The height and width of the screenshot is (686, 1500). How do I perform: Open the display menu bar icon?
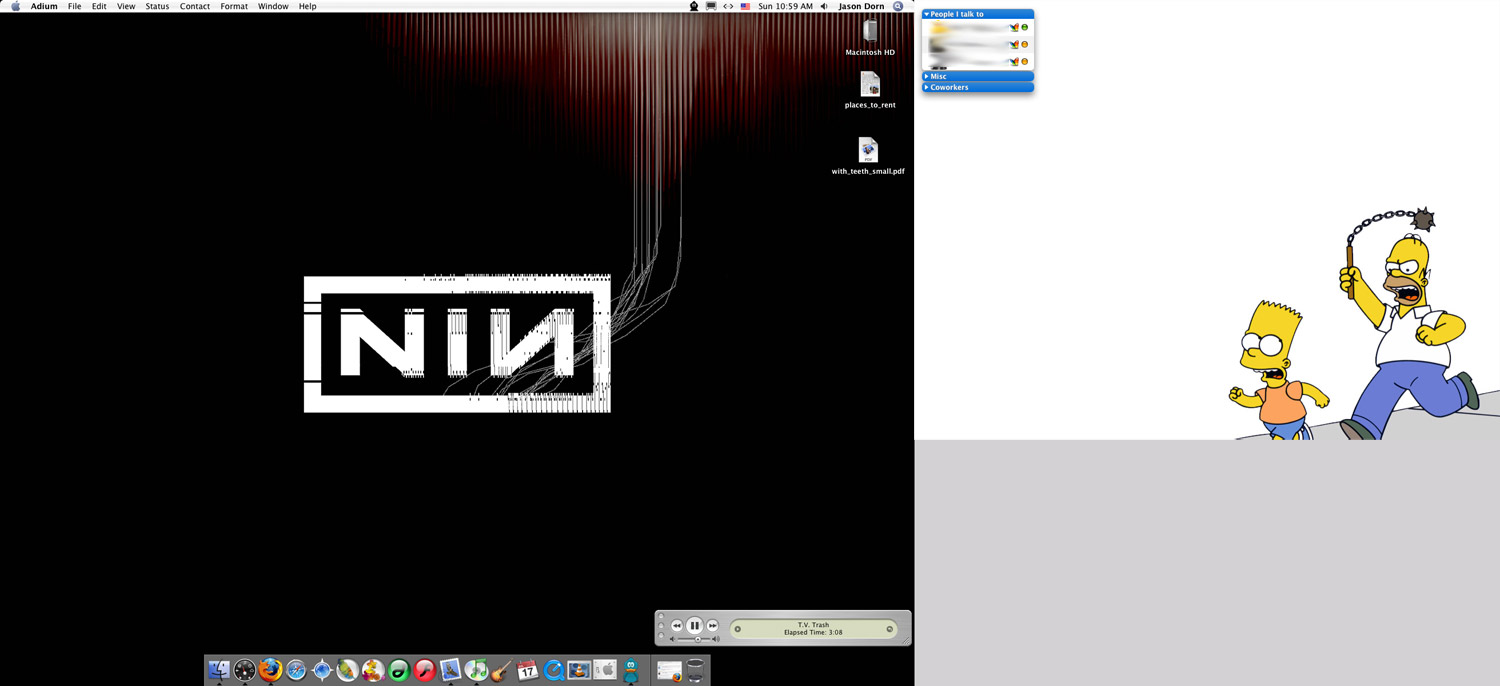[711, 6]
